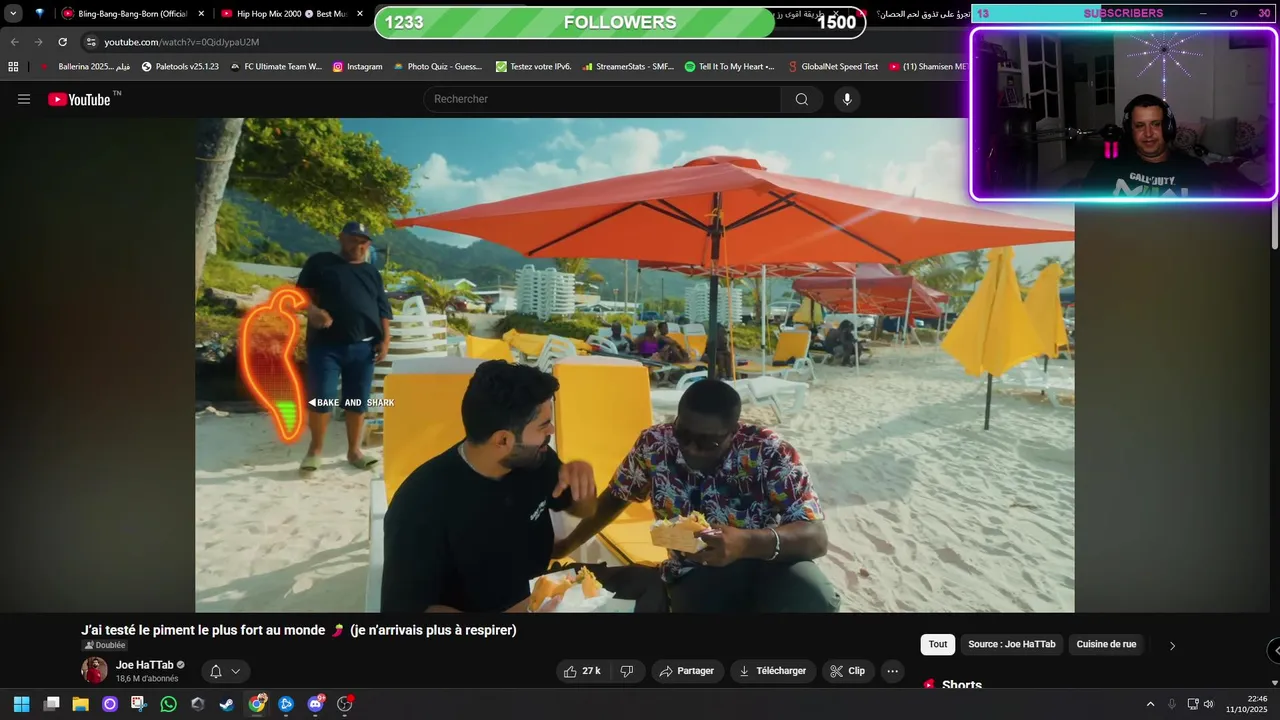Image resolution: width=1280 pixels, height=720 pixels.
Task: Open the system tray microphone indicator
Action: 1172,704
